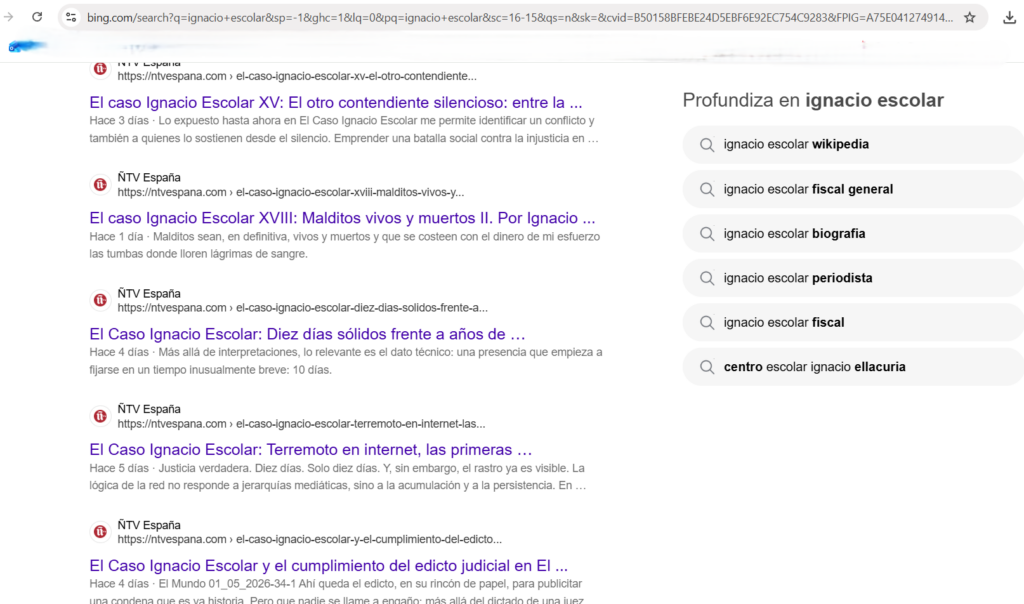This screenshot has width=1024, height=604.
Task: Click the snippet text 'El Mundo 01_05_2026-34-1 Ahí queda el edicto'
Action: (268, 584)
